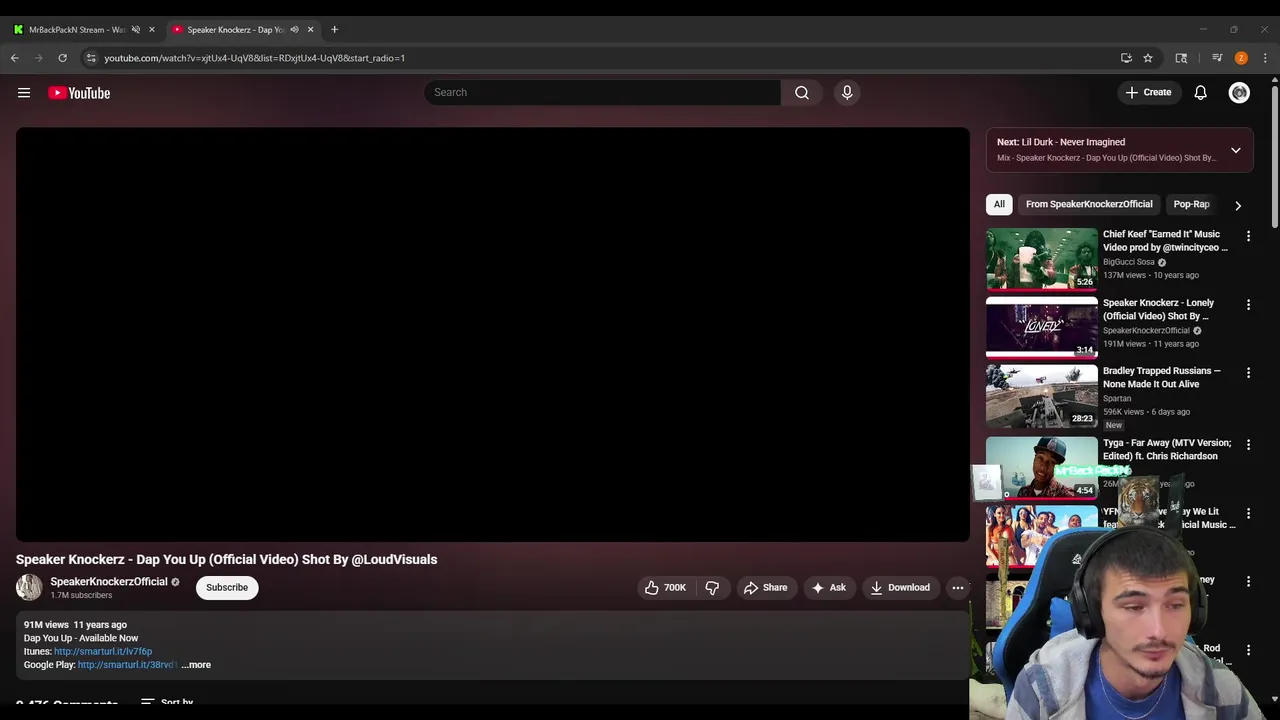Go back in browser history

(x=15, y=58)
